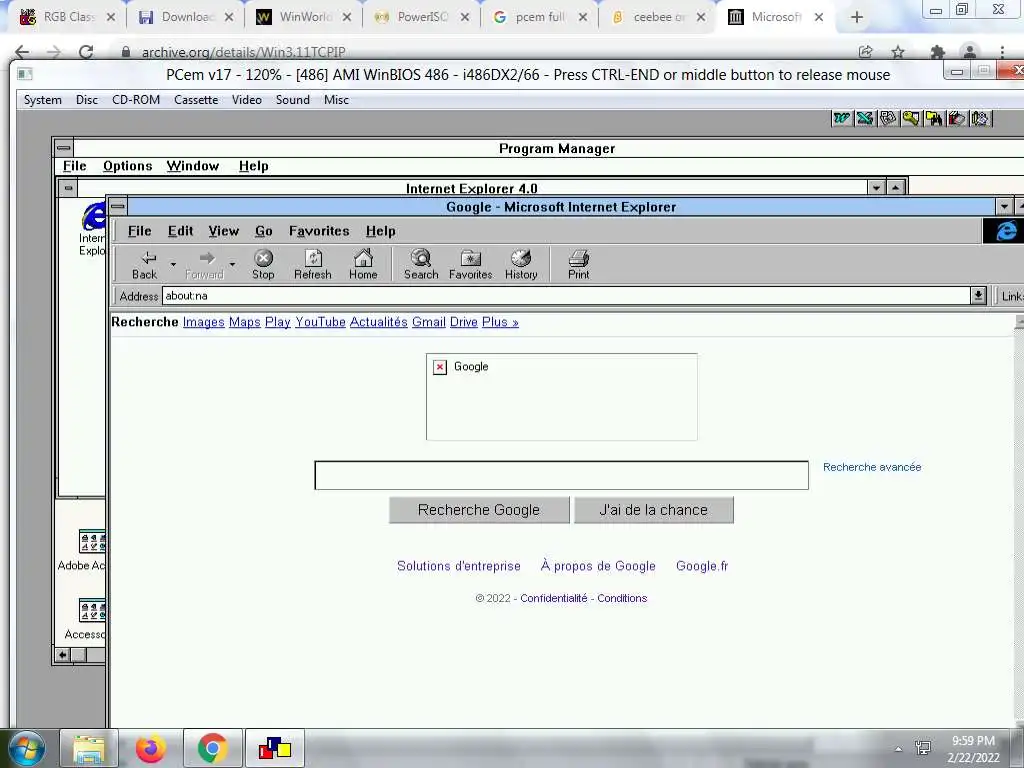This screenshot has width=1024, height=768.
Task: Click the last icon in Office shortcut bar
Action: point(980,118)
